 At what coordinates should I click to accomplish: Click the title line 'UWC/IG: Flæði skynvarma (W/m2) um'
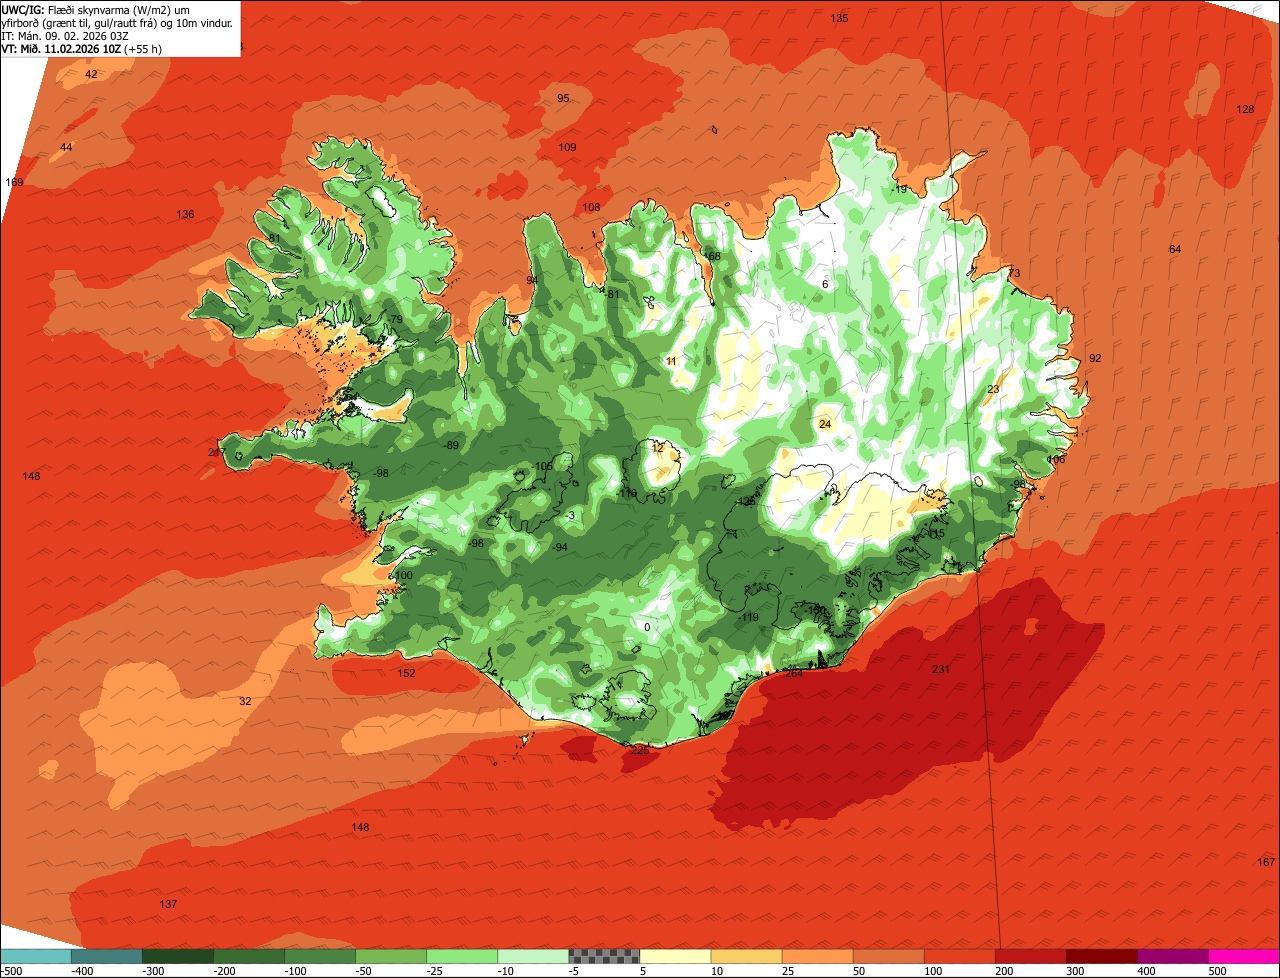96,9
